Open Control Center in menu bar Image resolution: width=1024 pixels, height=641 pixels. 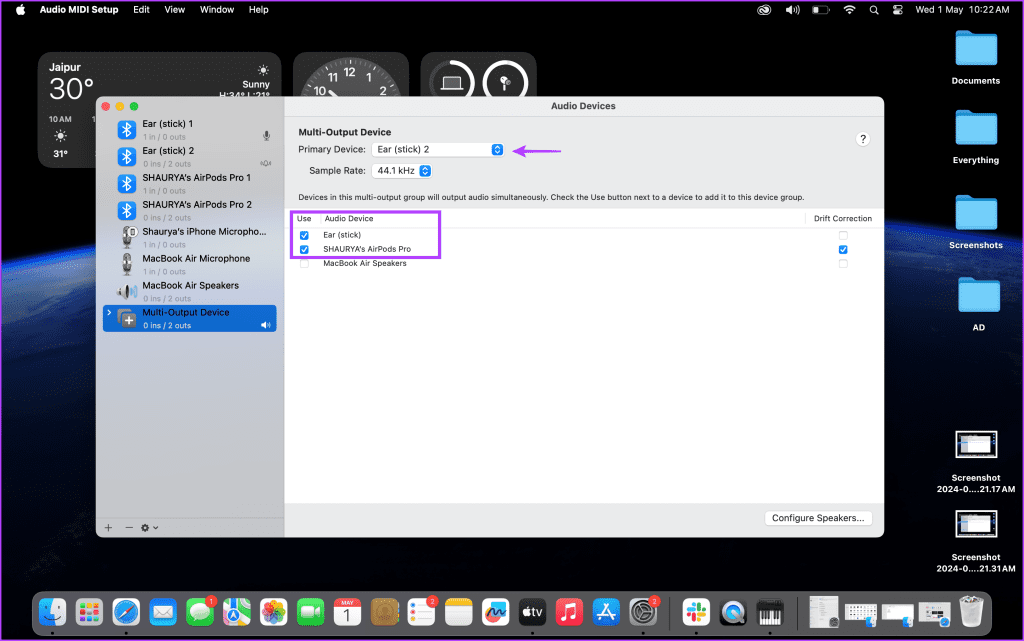coord(898,10)
